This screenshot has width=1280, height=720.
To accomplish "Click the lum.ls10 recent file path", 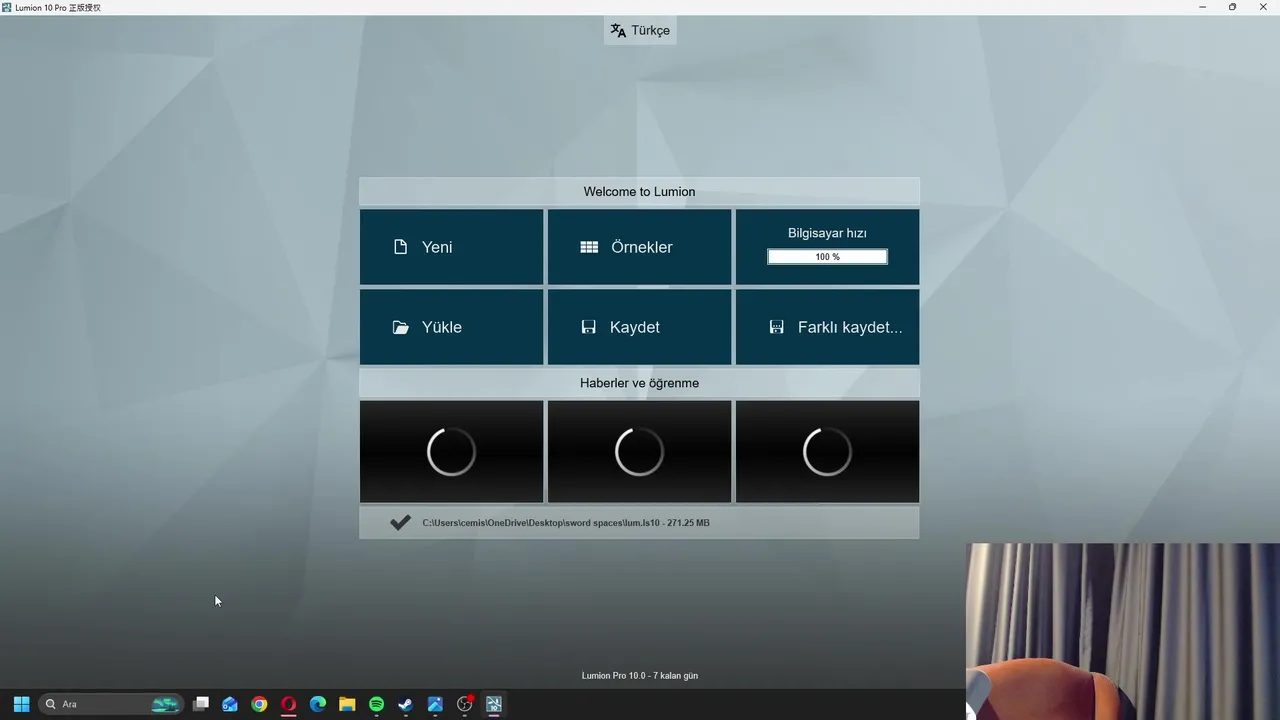I will point(566,523).
